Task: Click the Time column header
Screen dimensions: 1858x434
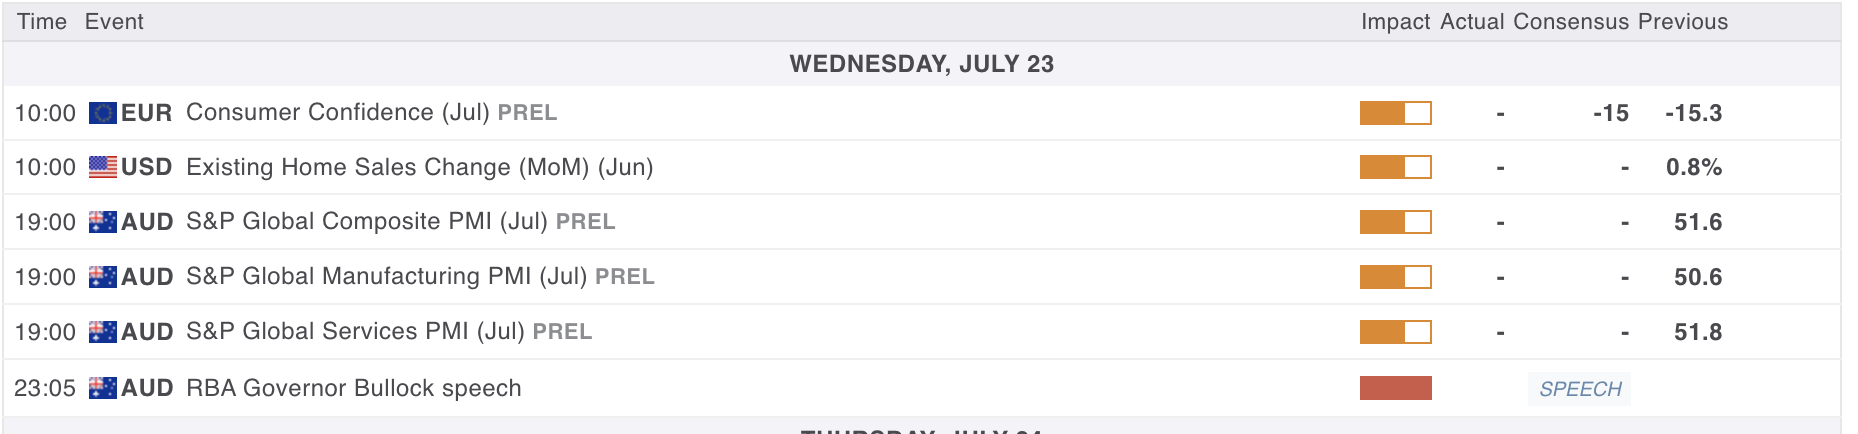Action: click(x=42, y=22)
